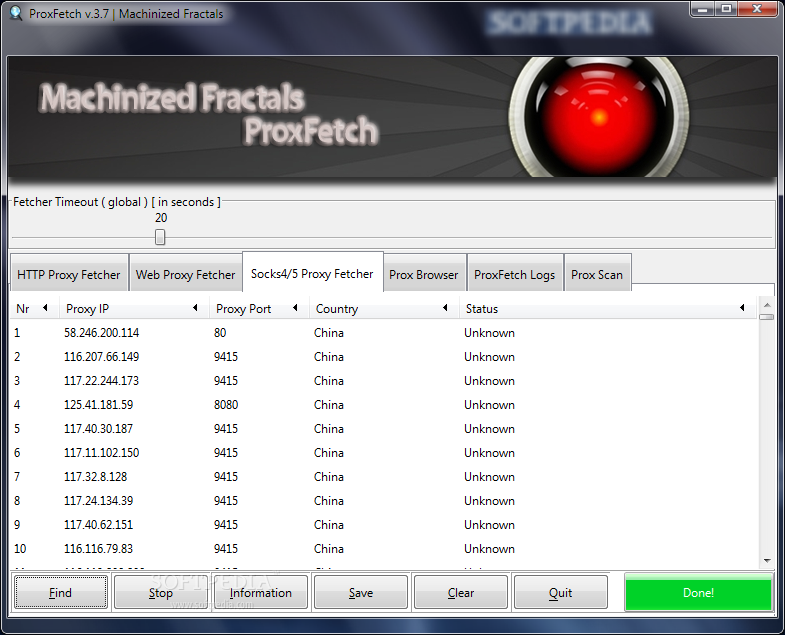Switch to the Web Proxy Fetcher tab
785x635 pixels.
[185, 274]
